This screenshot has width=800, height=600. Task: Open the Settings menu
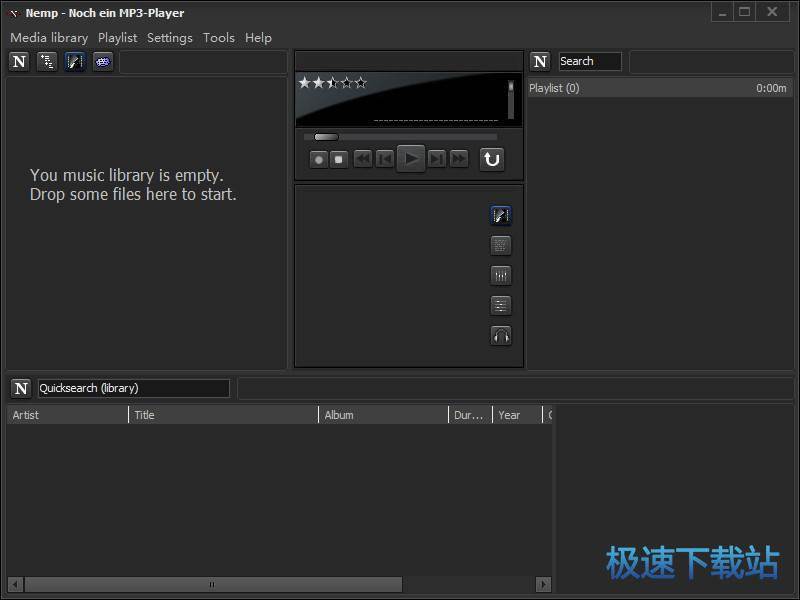pos(169,37)
